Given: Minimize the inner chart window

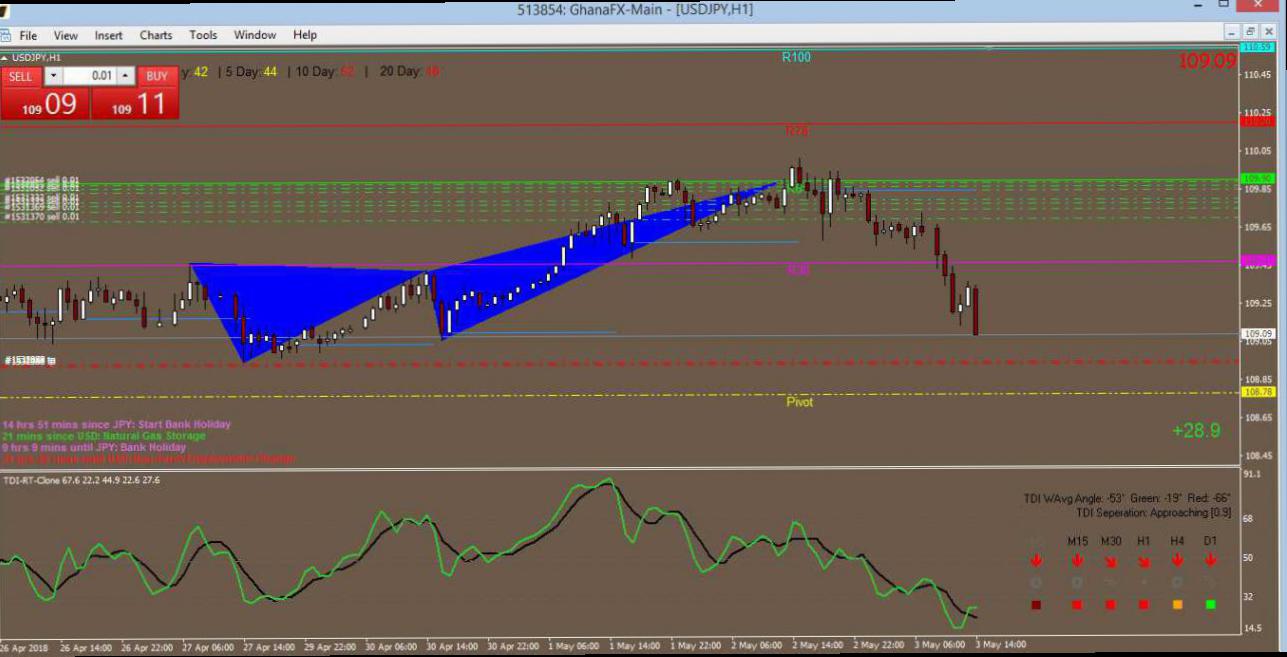Looking at the screenshot, I should pyautogui.click(x=1232, y=32).
